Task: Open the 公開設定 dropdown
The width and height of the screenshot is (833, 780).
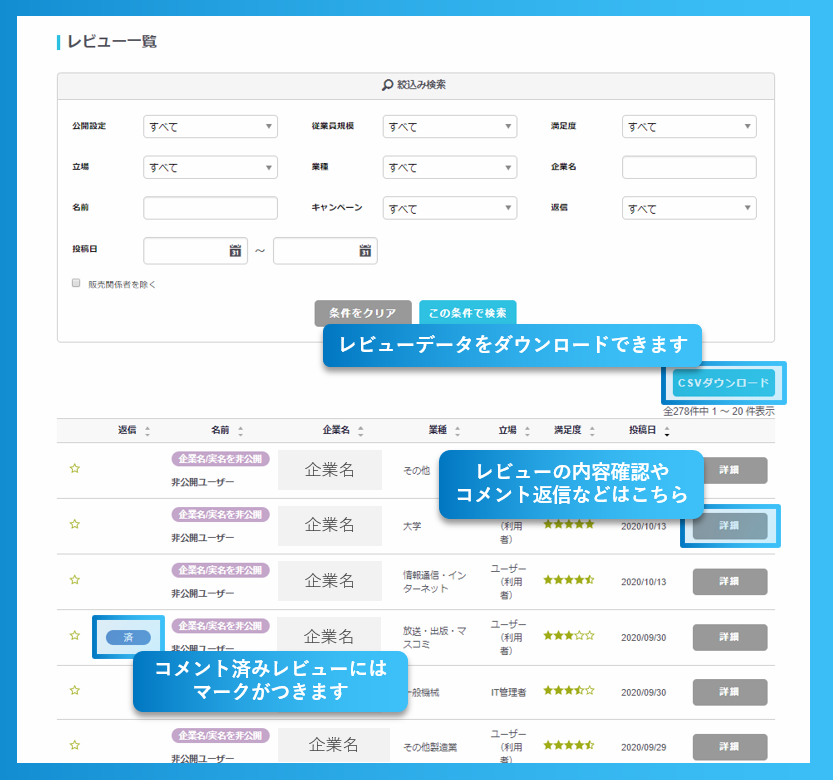Action: 210,127
